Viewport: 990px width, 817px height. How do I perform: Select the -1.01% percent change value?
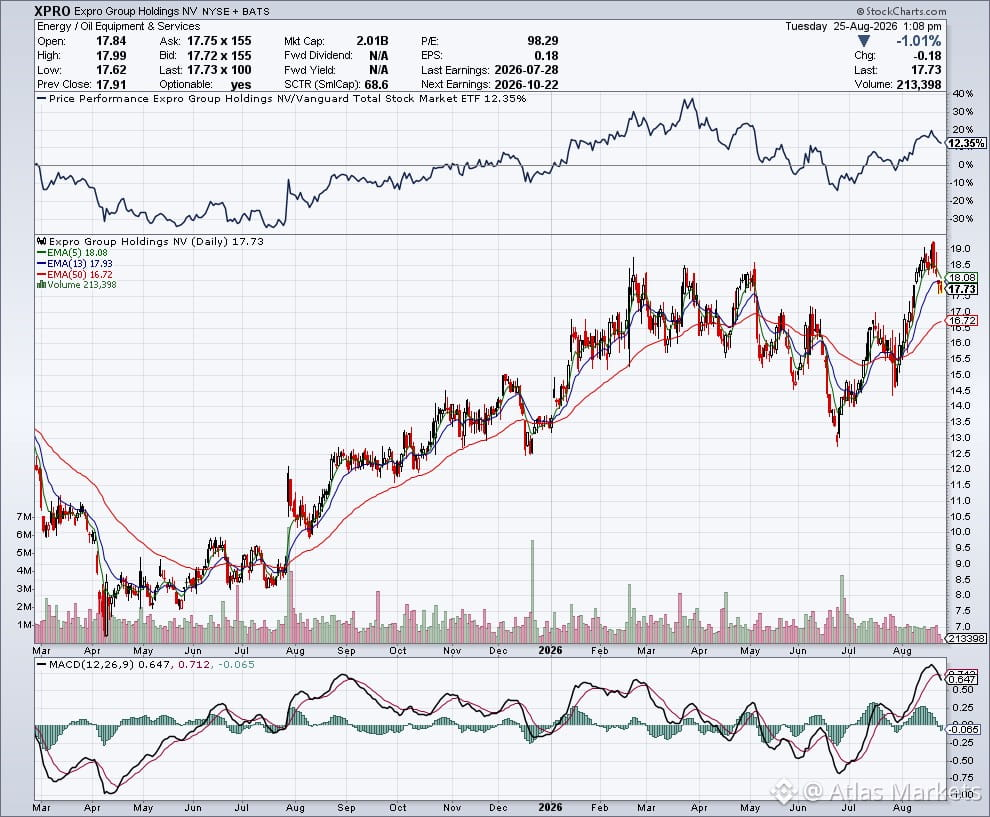(919, 41)
